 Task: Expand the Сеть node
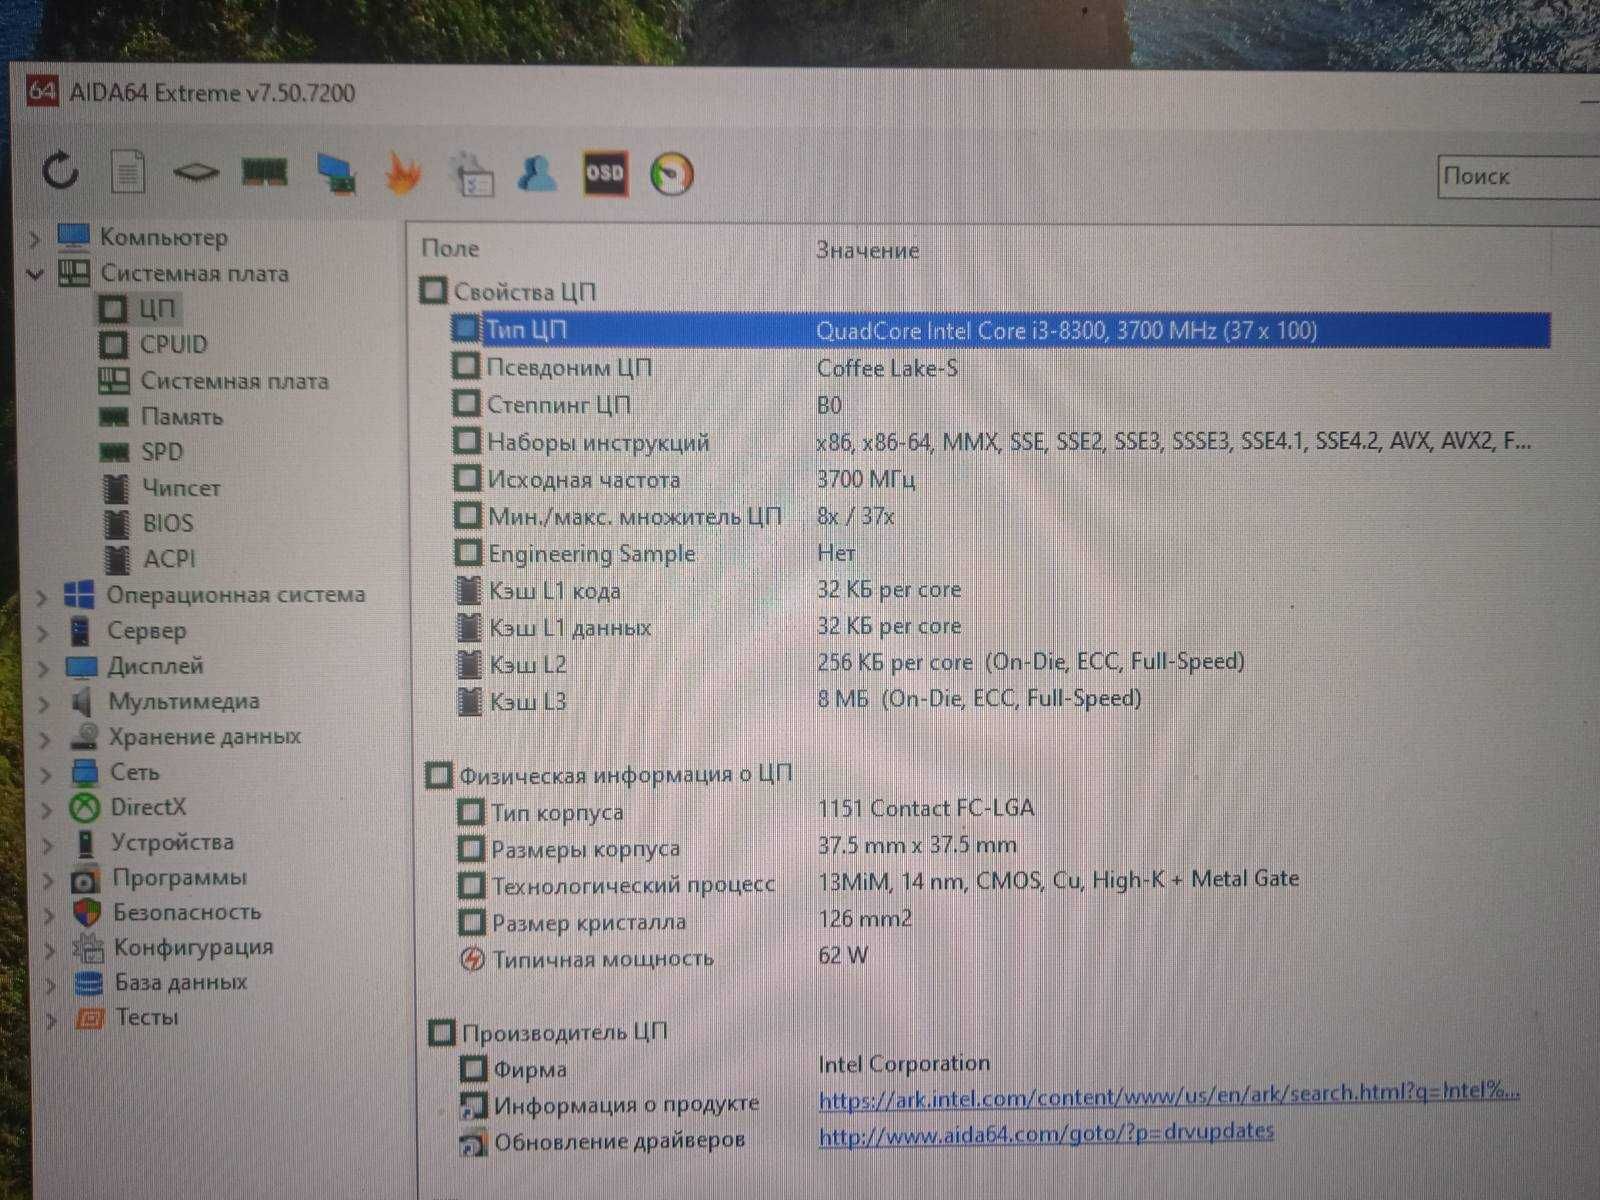[45, 774]
